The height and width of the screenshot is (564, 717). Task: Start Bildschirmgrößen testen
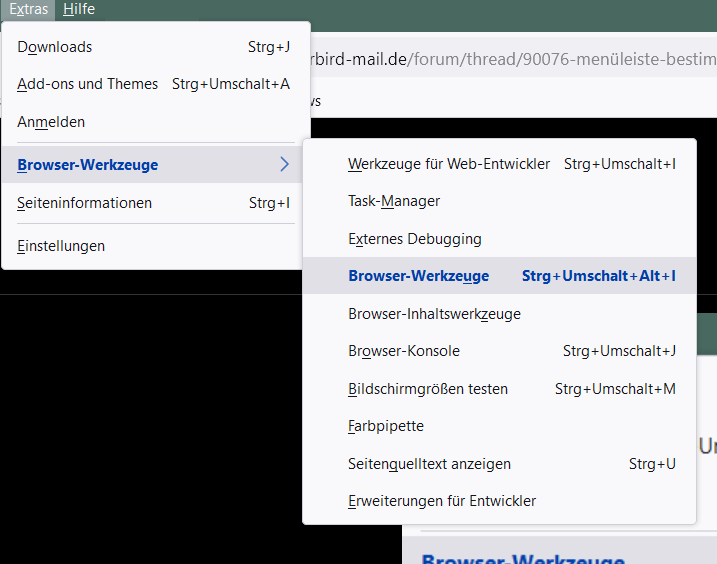[x=428, y=389]
